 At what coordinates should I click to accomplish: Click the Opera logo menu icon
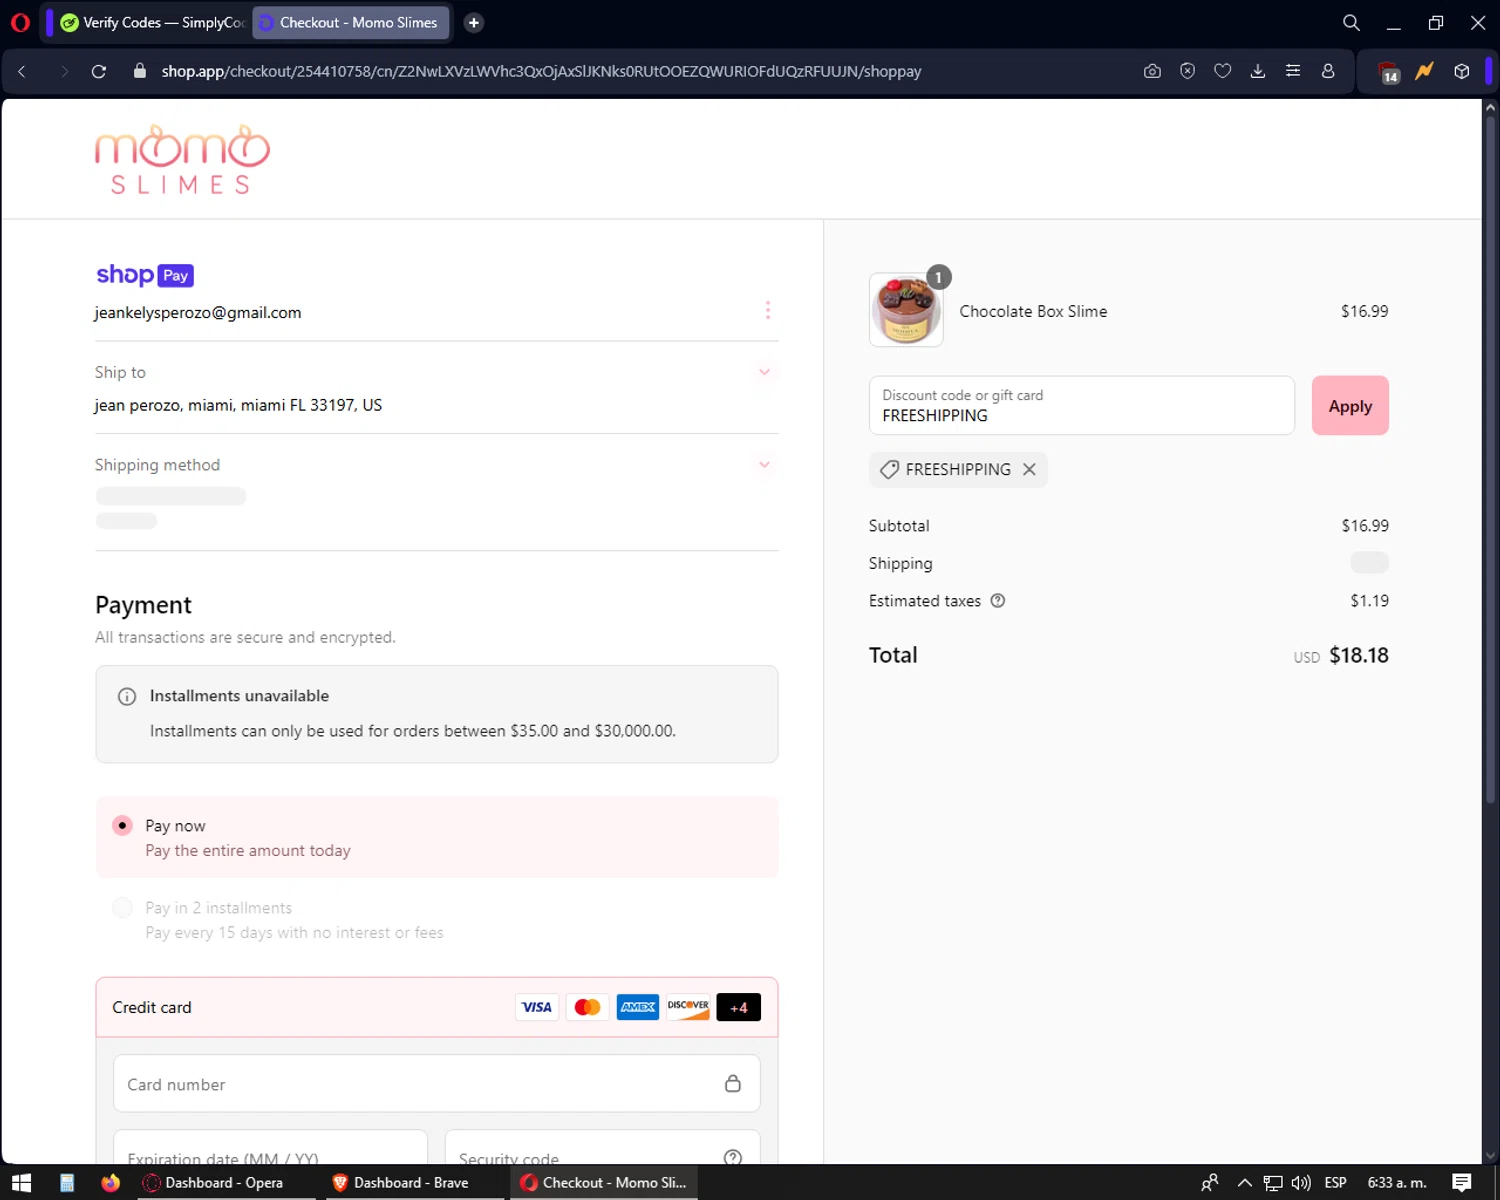pyautogui.click(x=20, y=22)
